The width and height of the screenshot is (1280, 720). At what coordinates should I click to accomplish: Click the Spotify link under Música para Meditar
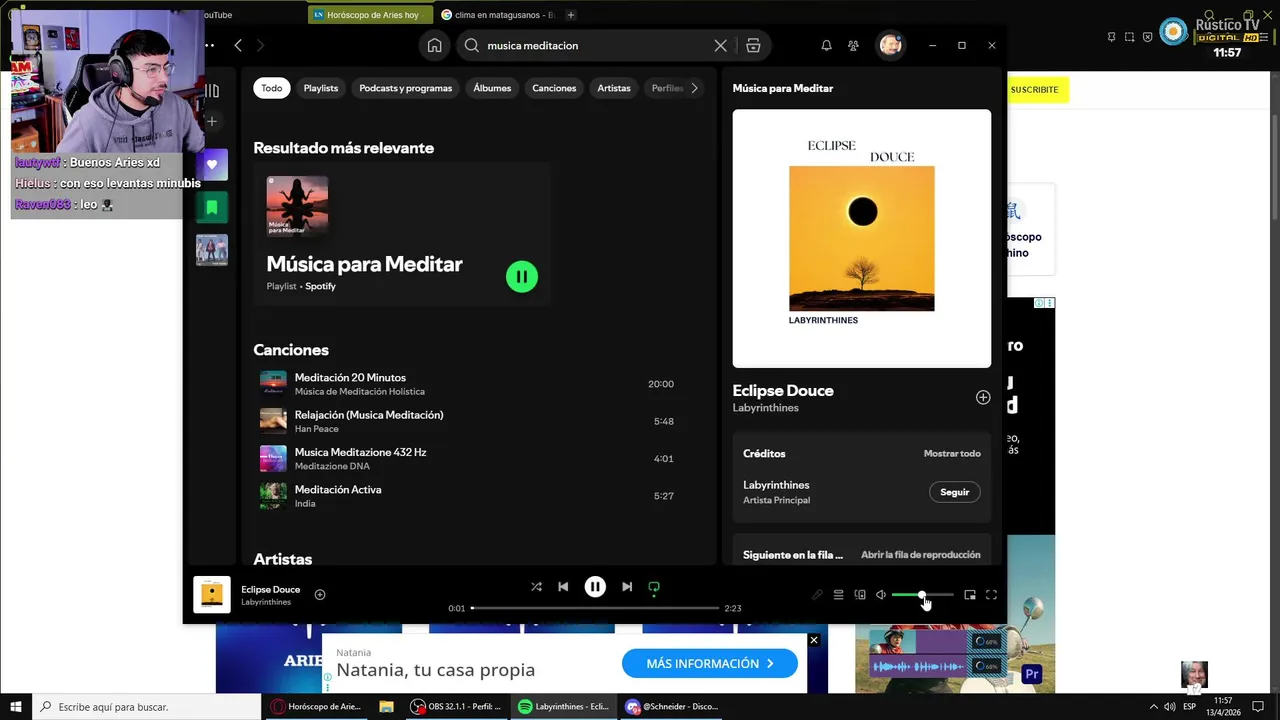pos(320,286)
